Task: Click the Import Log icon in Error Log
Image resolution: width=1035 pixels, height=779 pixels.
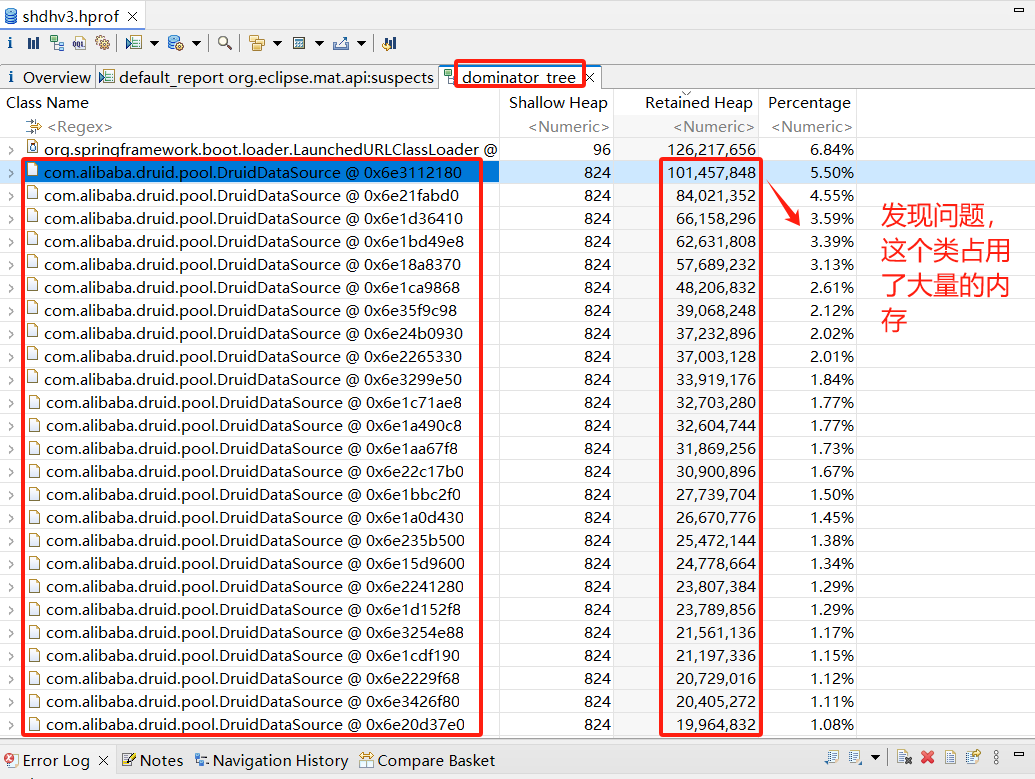Action: tap(855, 757)
